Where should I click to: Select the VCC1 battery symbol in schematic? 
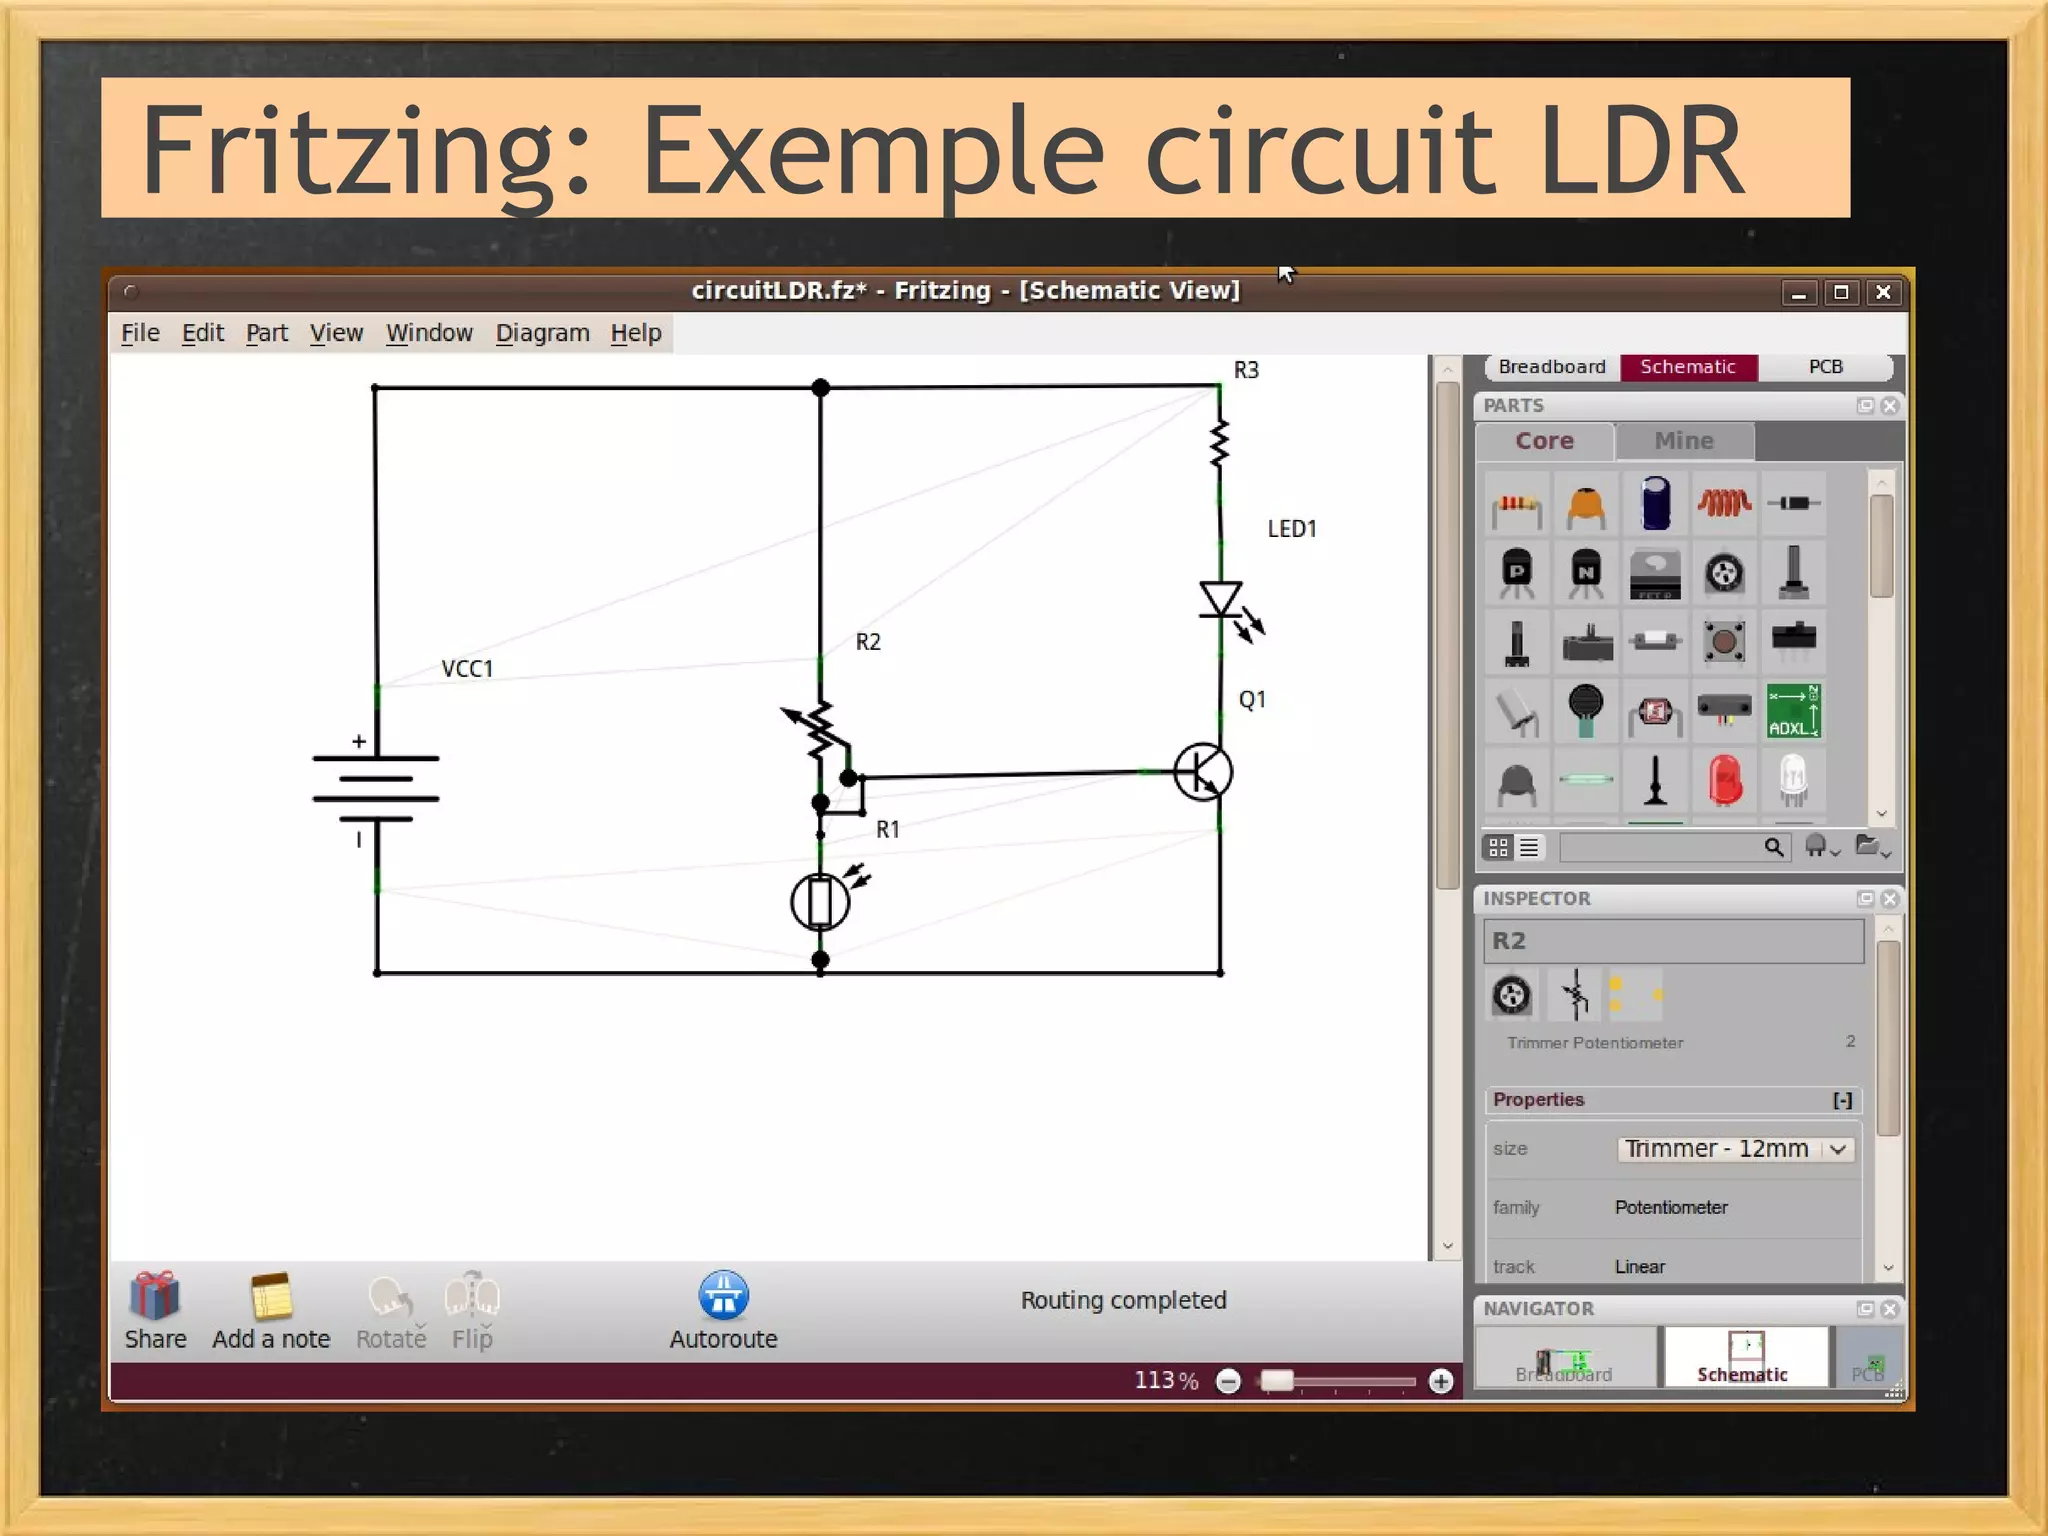(376, 788)
